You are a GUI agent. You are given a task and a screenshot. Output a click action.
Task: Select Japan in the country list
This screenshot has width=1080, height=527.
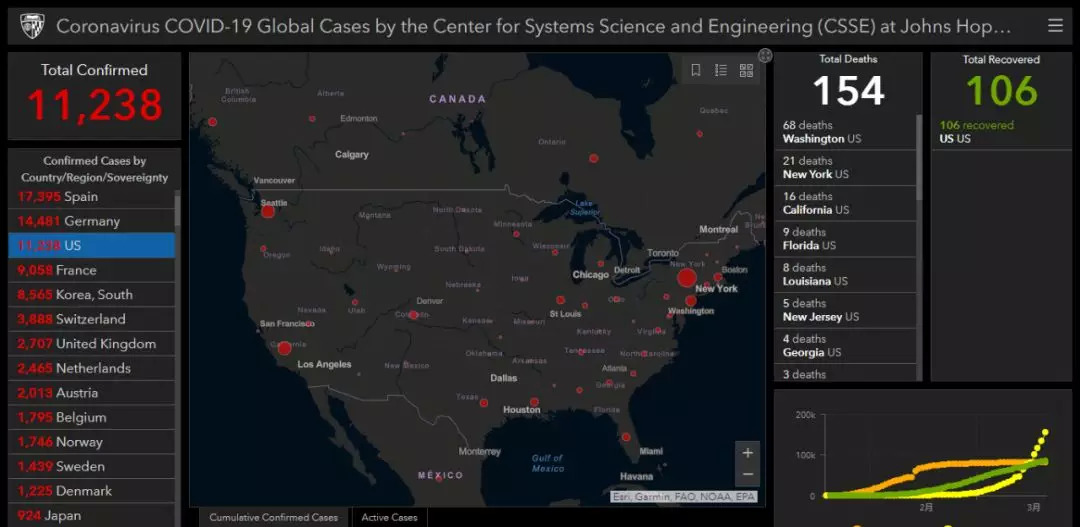92,515
